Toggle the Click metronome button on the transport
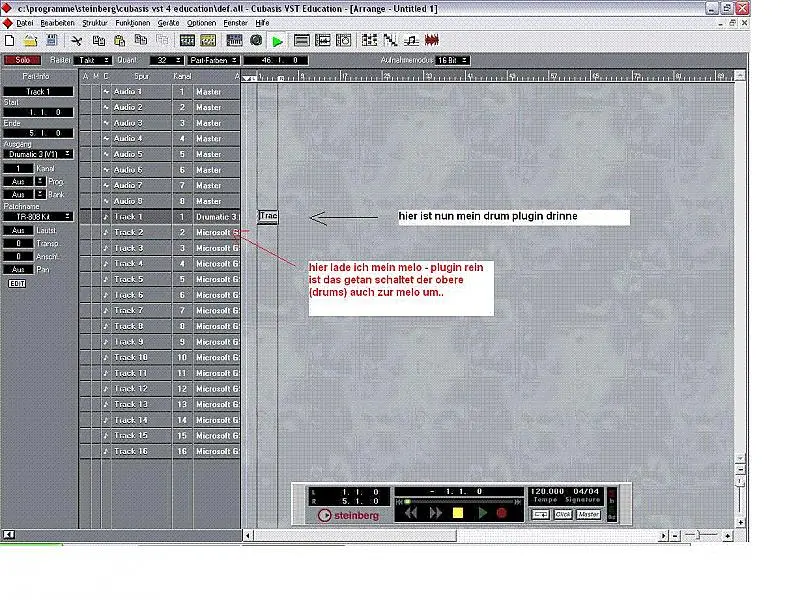 coord(562,516)
